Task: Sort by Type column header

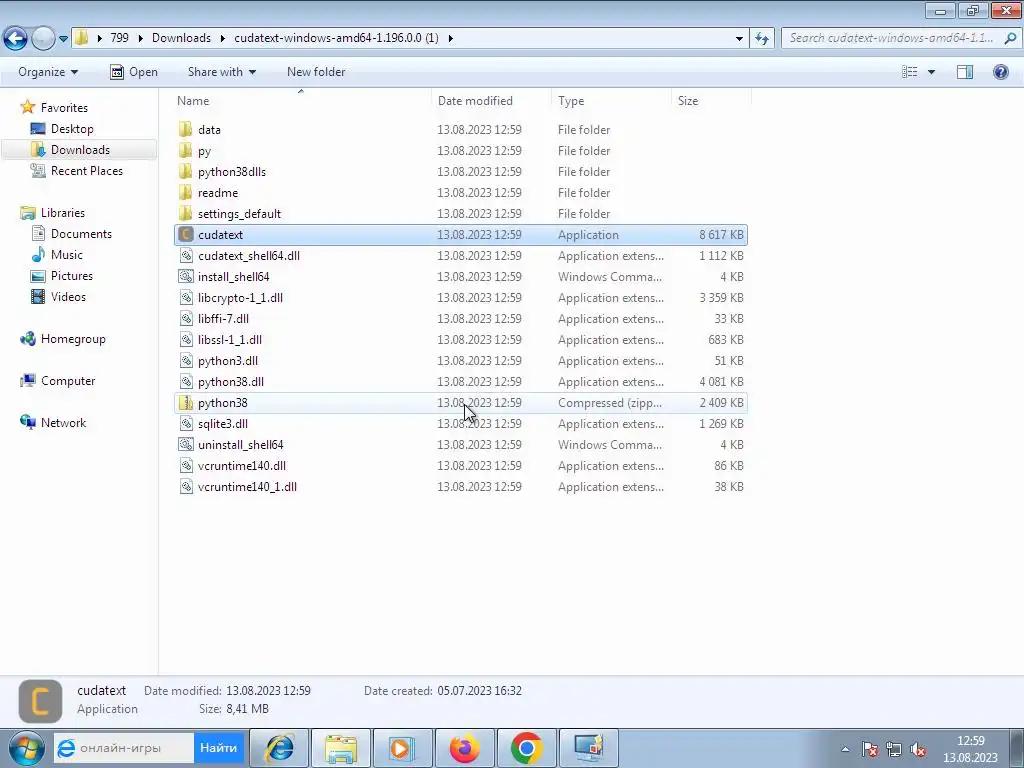Action: click(571, 101)
